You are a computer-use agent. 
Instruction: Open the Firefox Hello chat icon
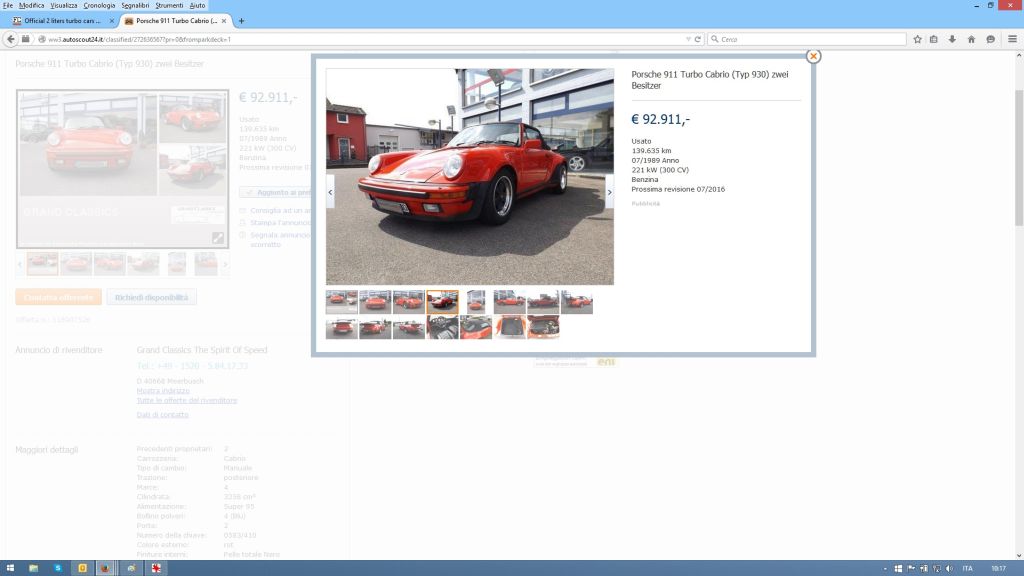point(991,39)
